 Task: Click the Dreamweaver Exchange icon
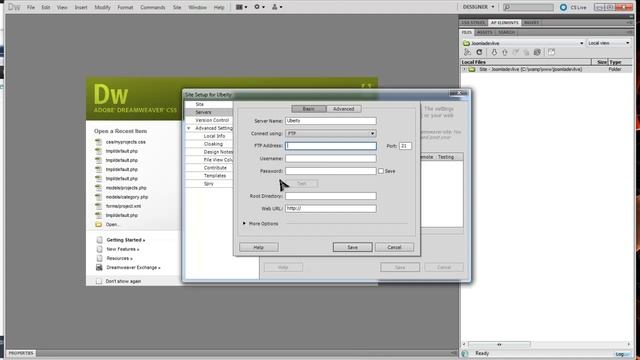tap(99, 267)
